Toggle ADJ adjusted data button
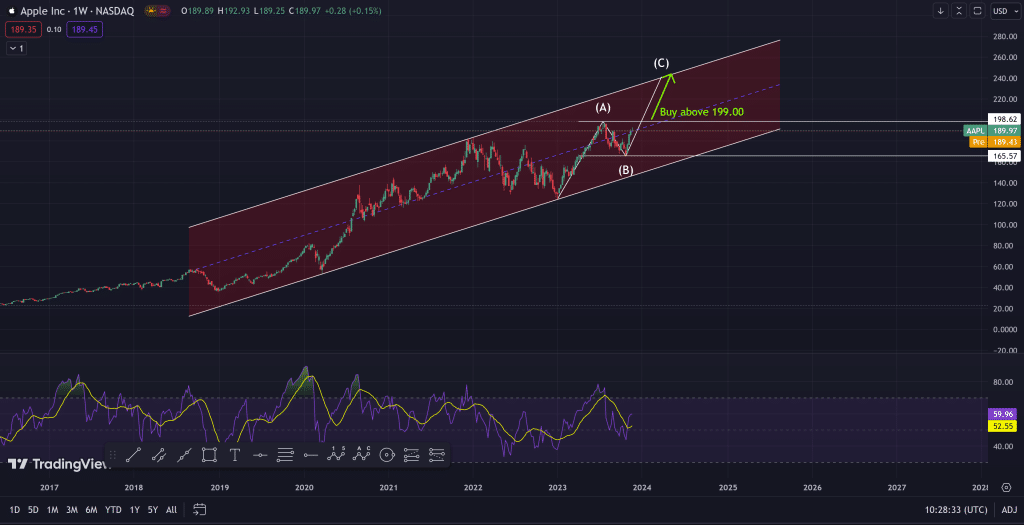 pos(1009,509)
